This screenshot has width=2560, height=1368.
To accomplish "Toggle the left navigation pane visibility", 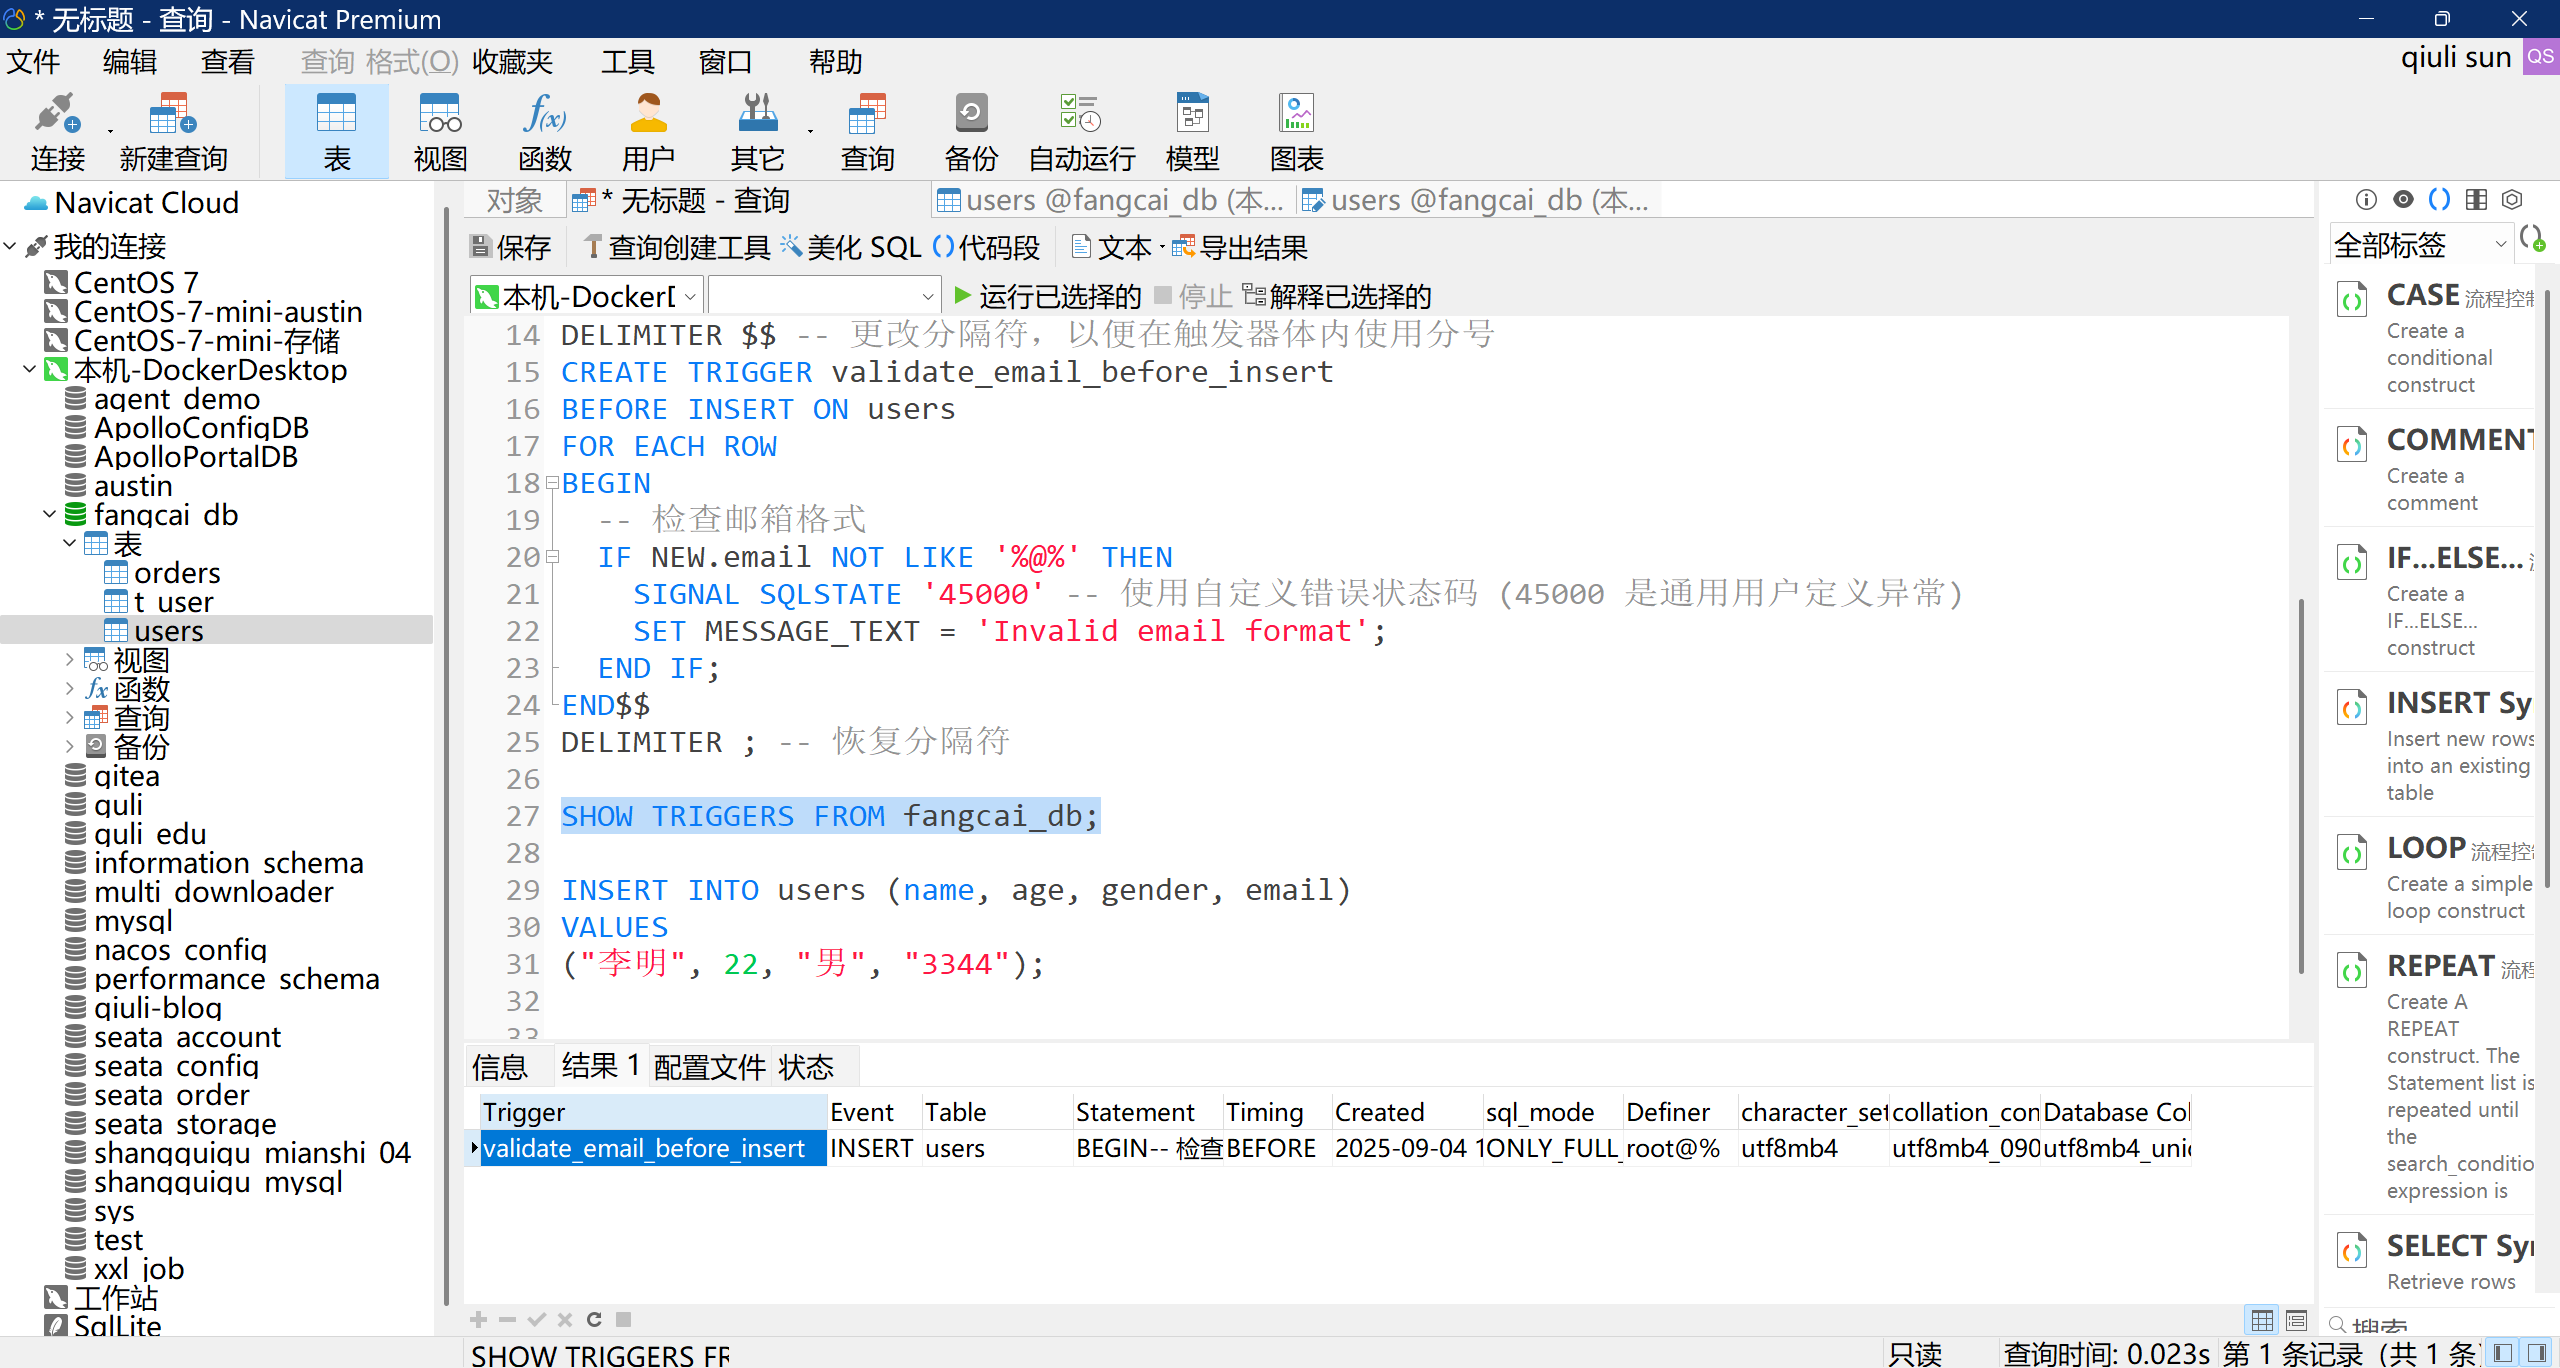I will pyautogui.click(x=2503, y=1353).
